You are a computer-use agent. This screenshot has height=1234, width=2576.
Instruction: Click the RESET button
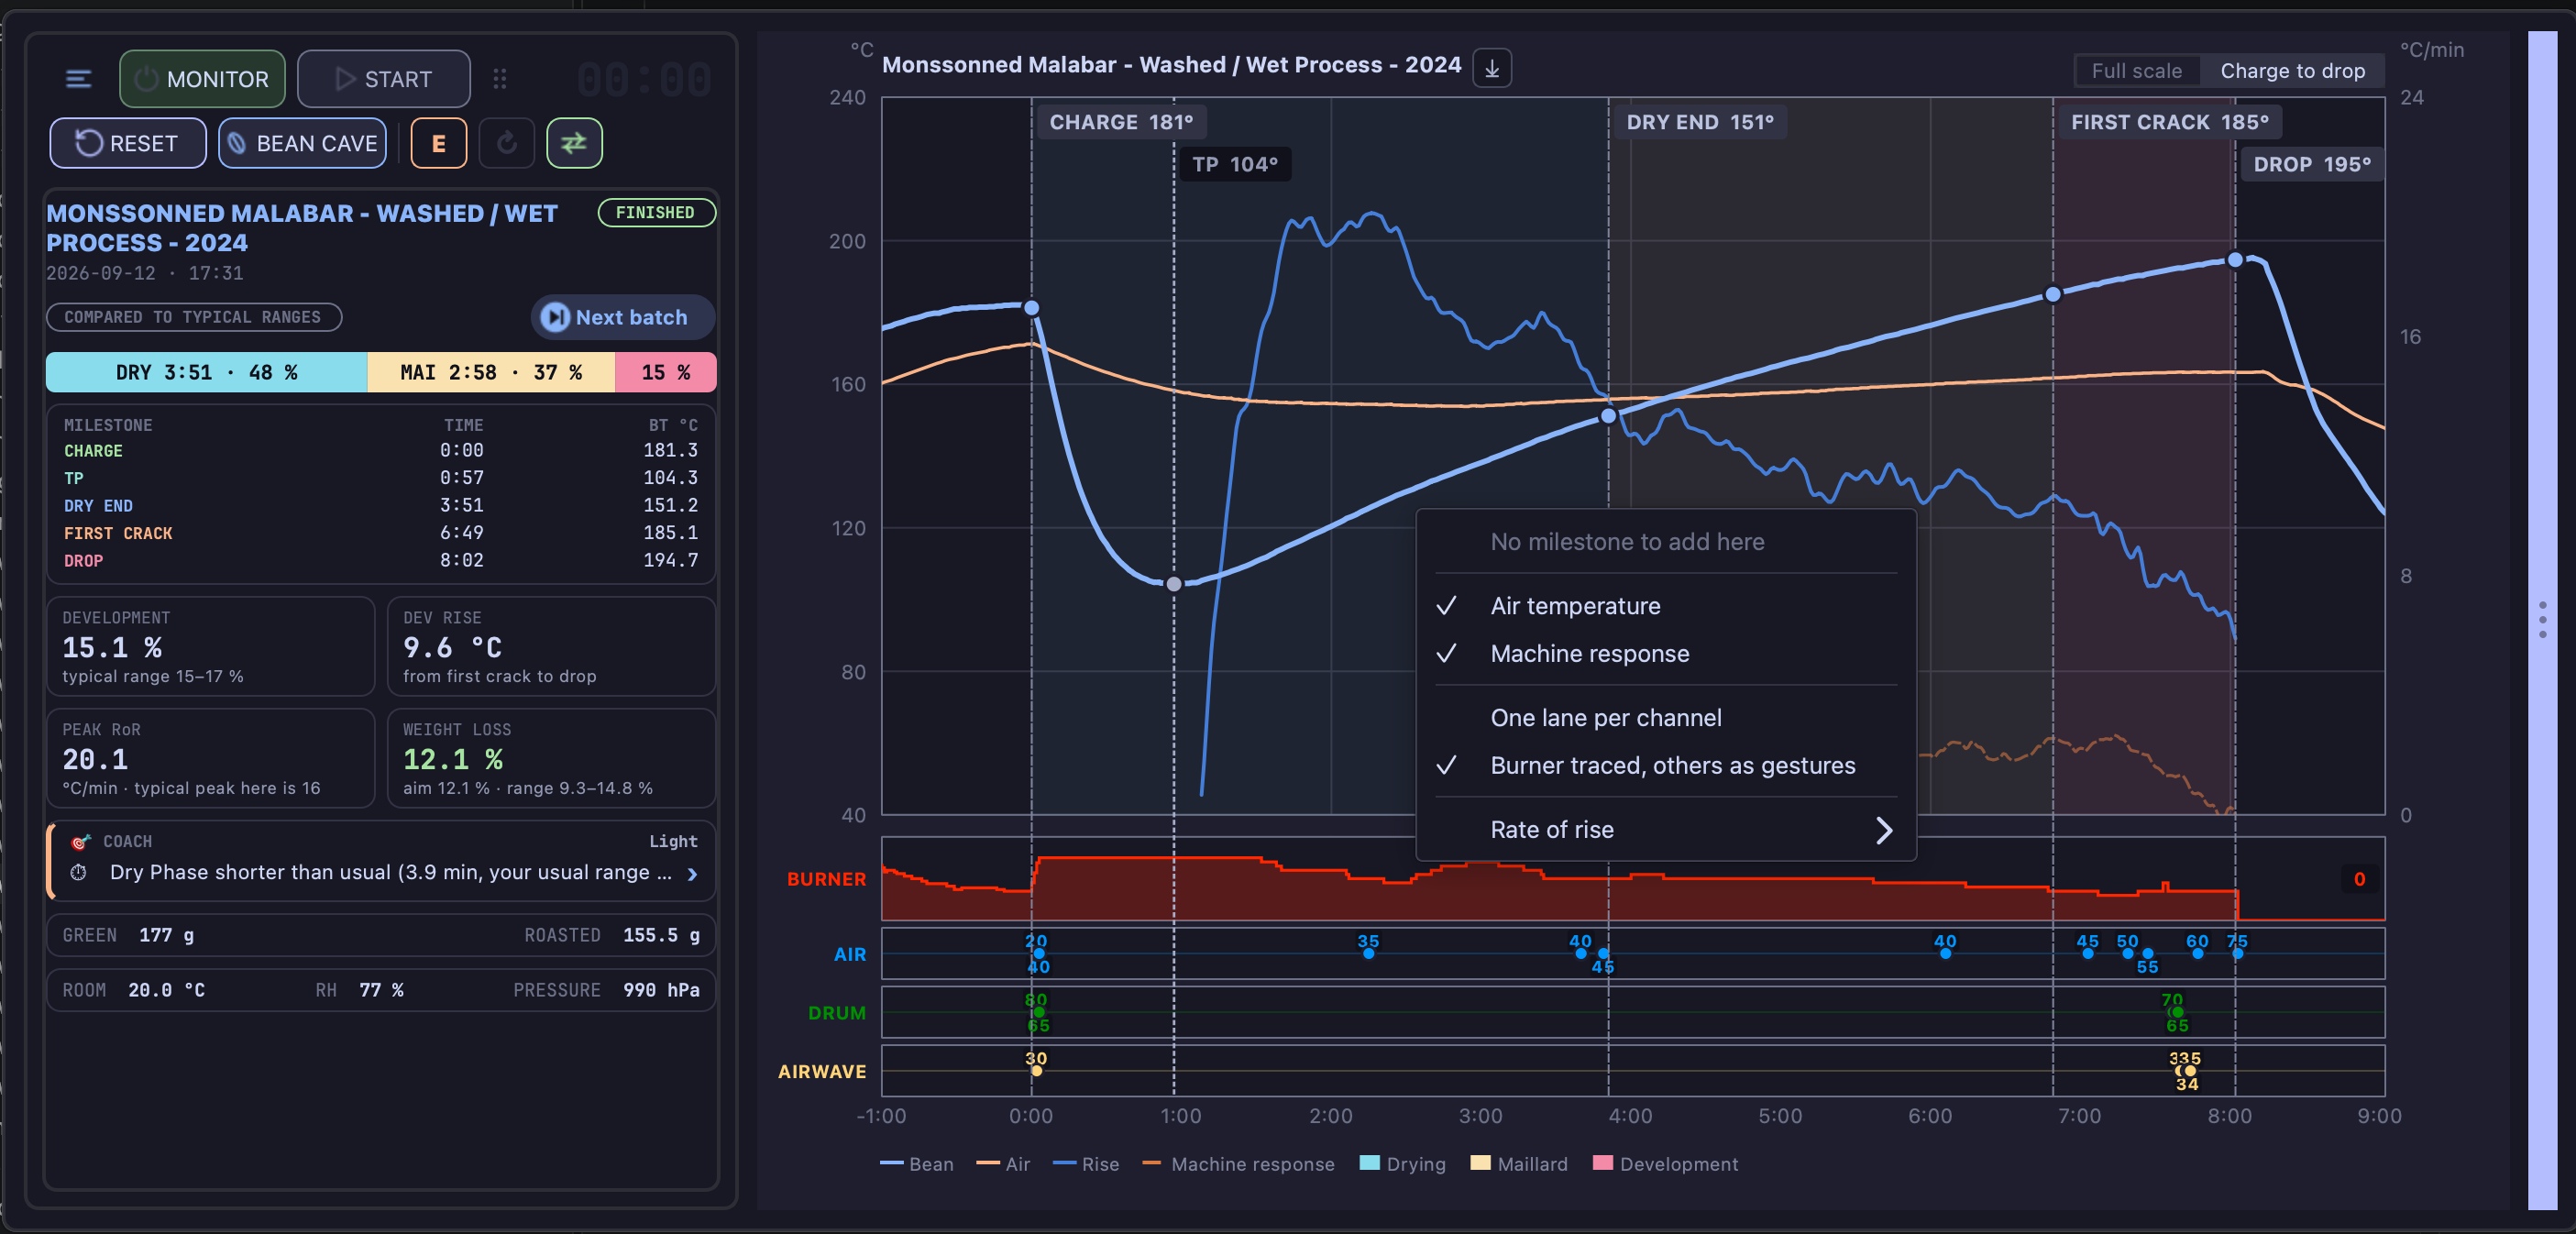point(128,144)
